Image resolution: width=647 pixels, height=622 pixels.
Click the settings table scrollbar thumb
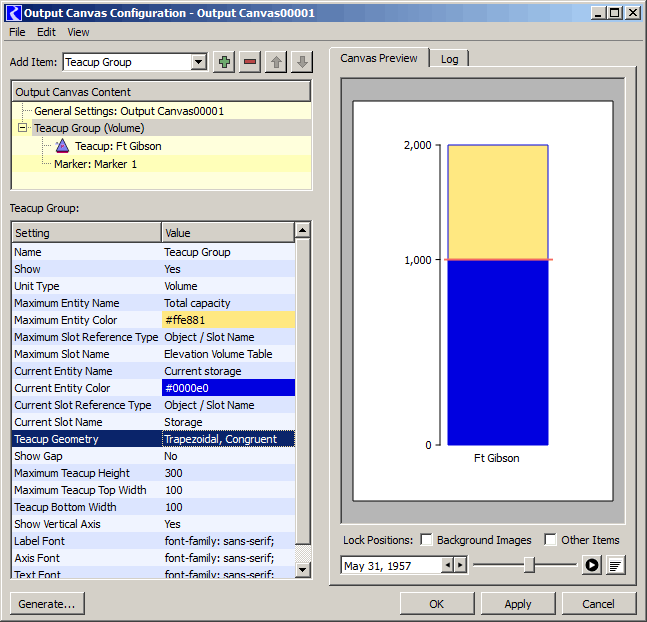click(x=302, y=391)
